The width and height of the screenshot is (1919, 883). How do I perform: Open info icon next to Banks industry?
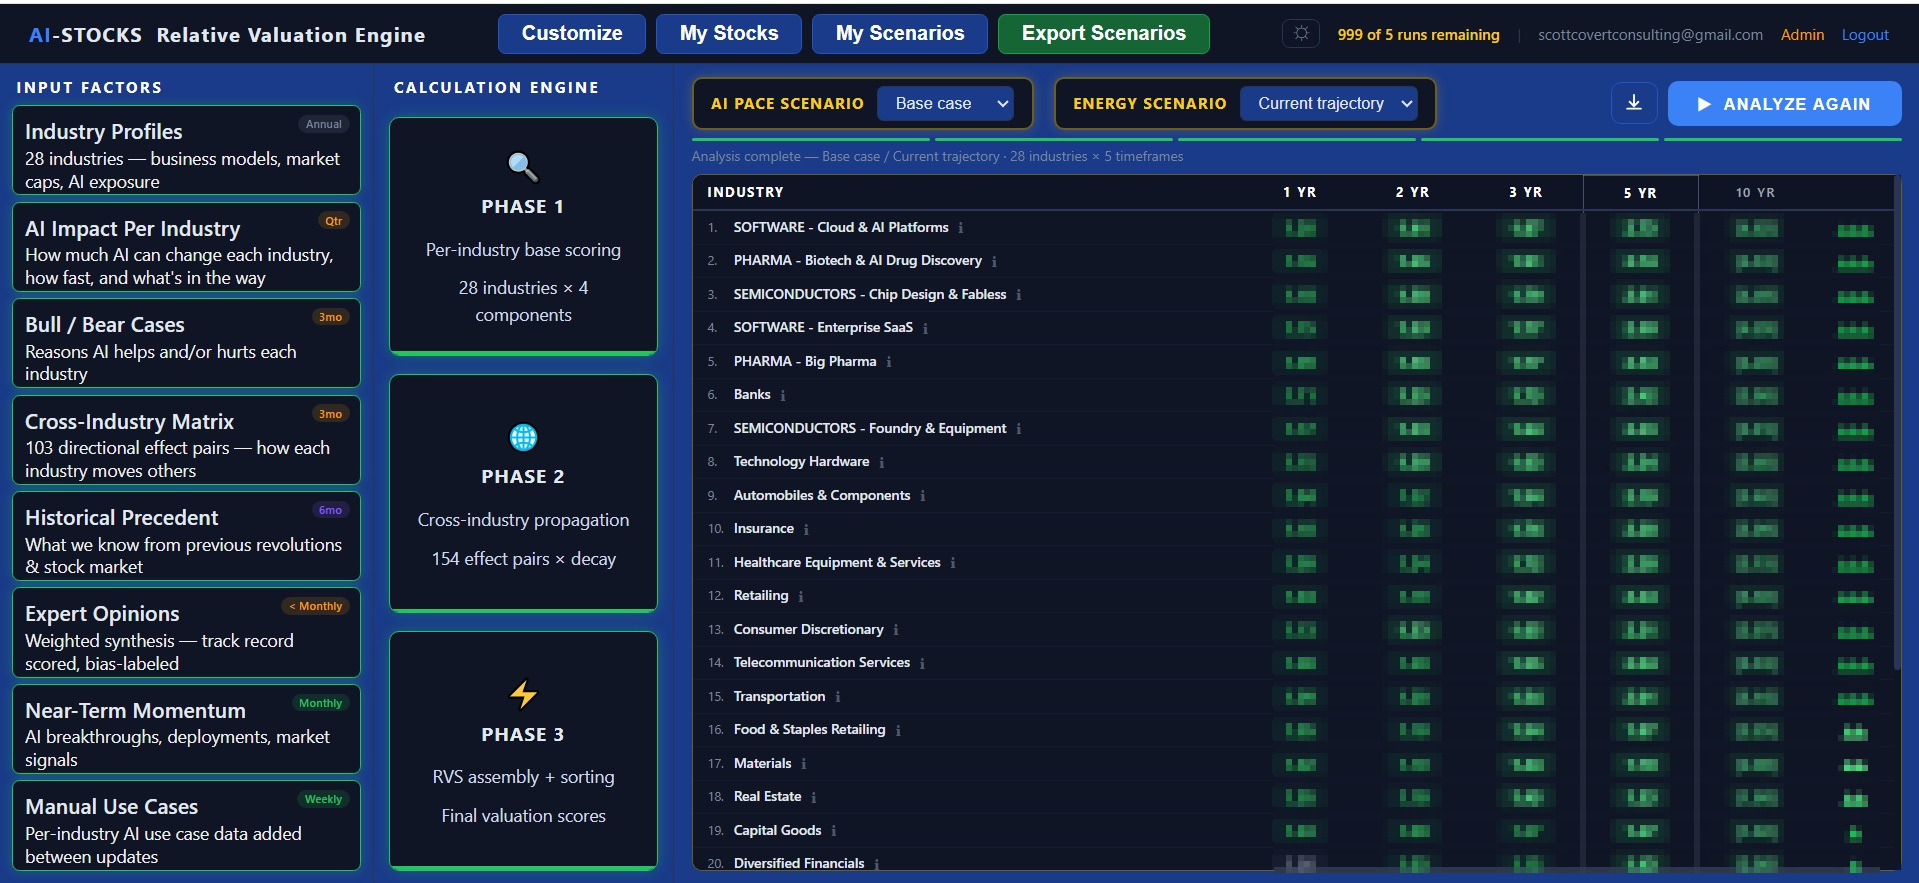click(x=783, y=395)
